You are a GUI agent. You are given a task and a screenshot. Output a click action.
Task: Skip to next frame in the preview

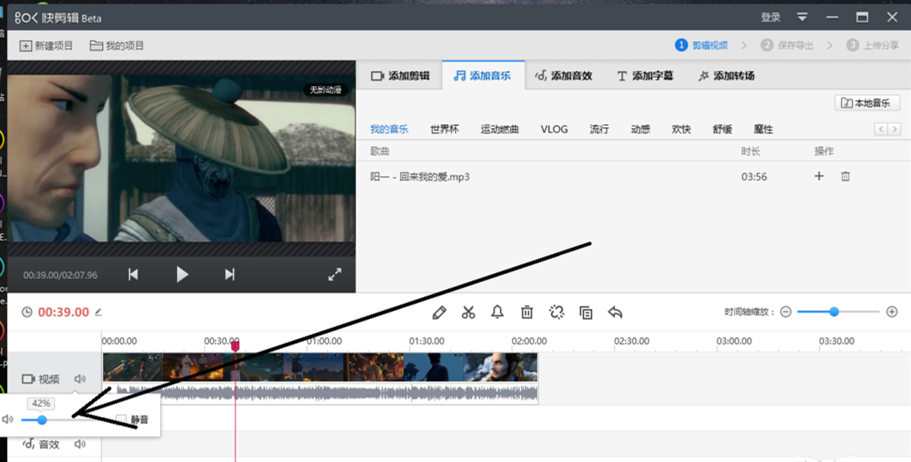tap(229, 274)
